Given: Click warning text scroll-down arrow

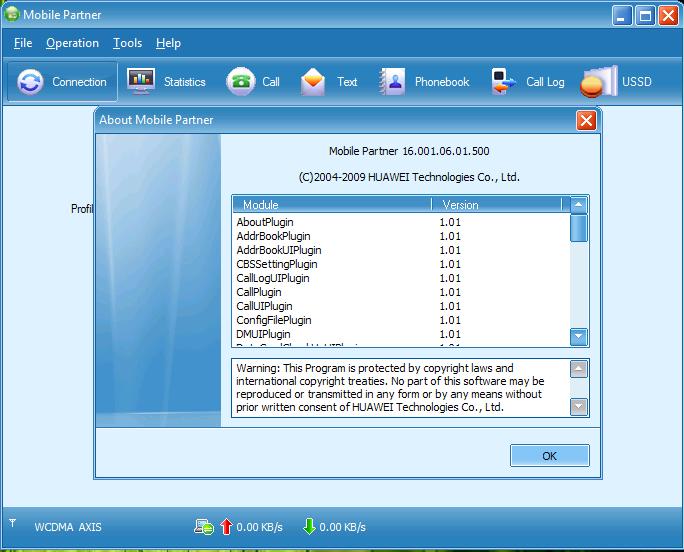Looking at the screenshot, I should 578,407.
